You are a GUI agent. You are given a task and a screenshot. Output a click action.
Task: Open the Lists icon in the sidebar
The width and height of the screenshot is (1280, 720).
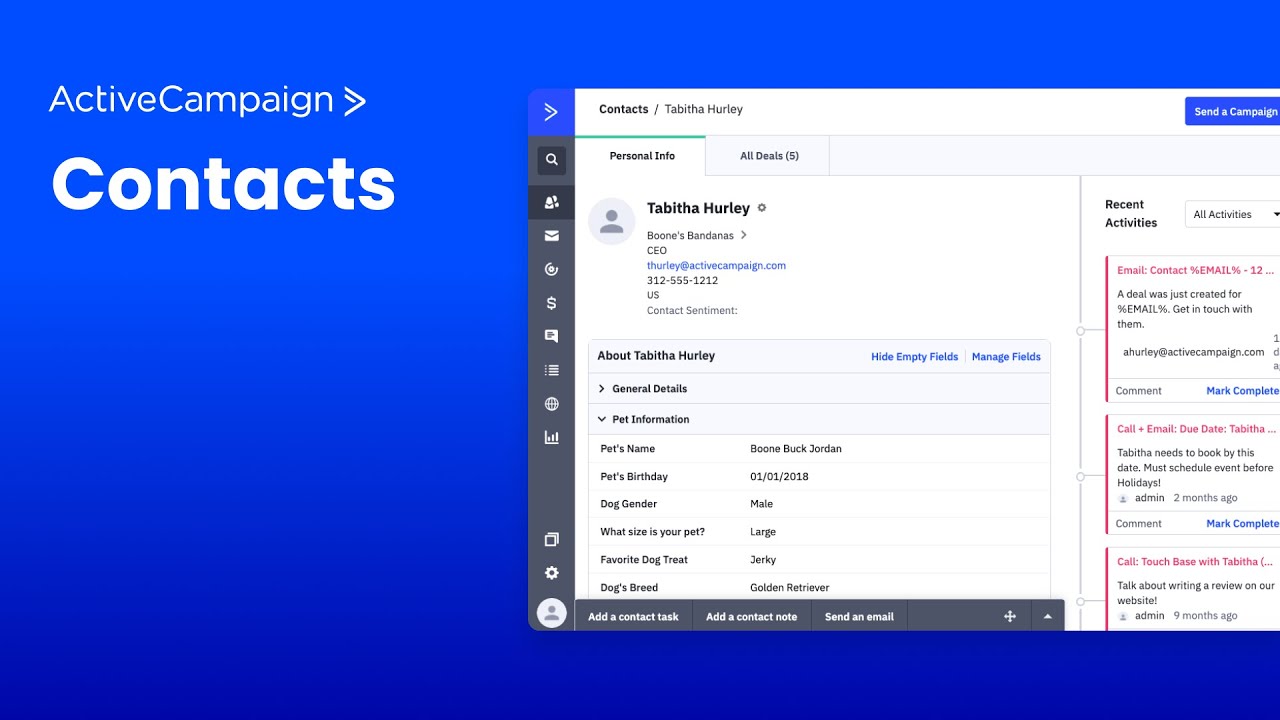point(551,370)
